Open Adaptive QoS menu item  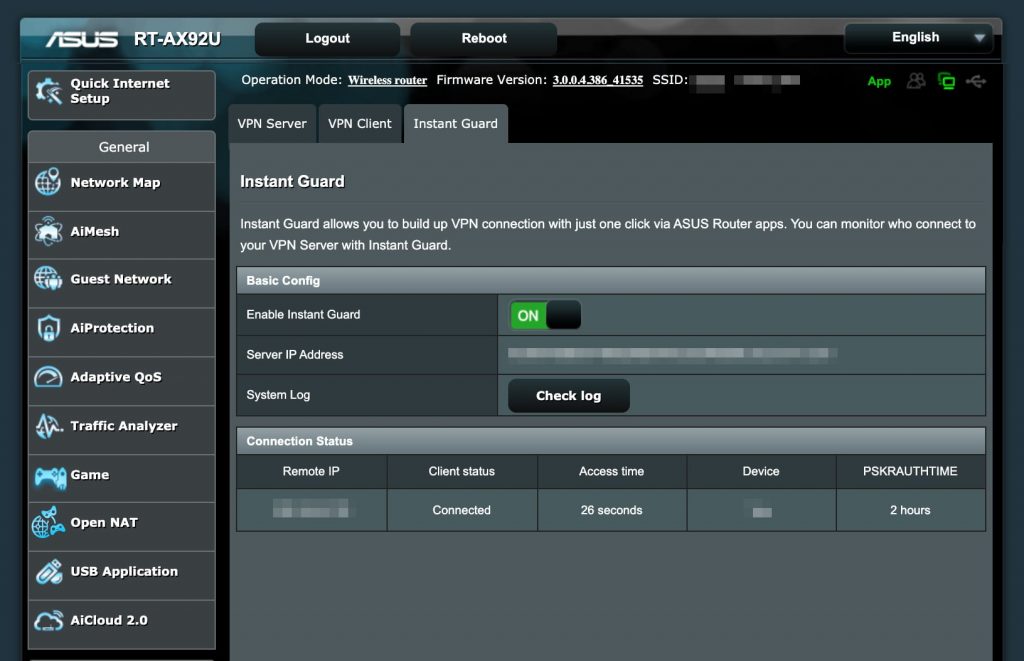(121, 381)
